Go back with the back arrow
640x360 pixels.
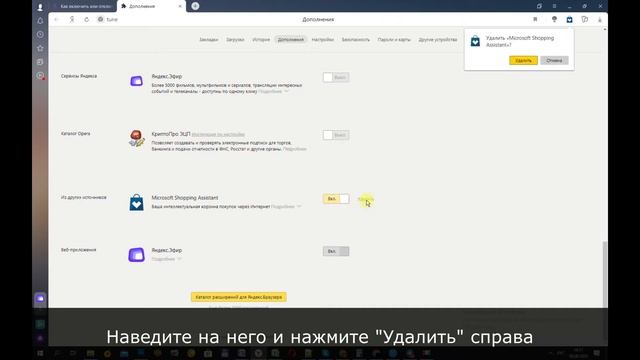[x=56, y=19]
